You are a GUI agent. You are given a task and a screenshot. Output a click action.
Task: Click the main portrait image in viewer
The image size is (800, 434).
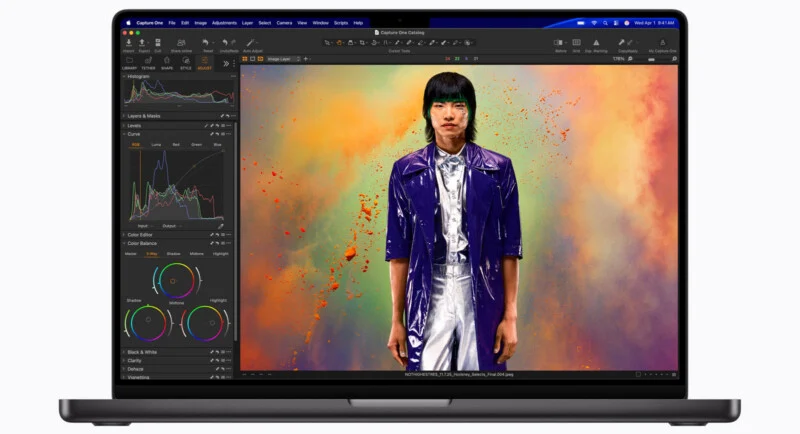(x=459, y=218)
